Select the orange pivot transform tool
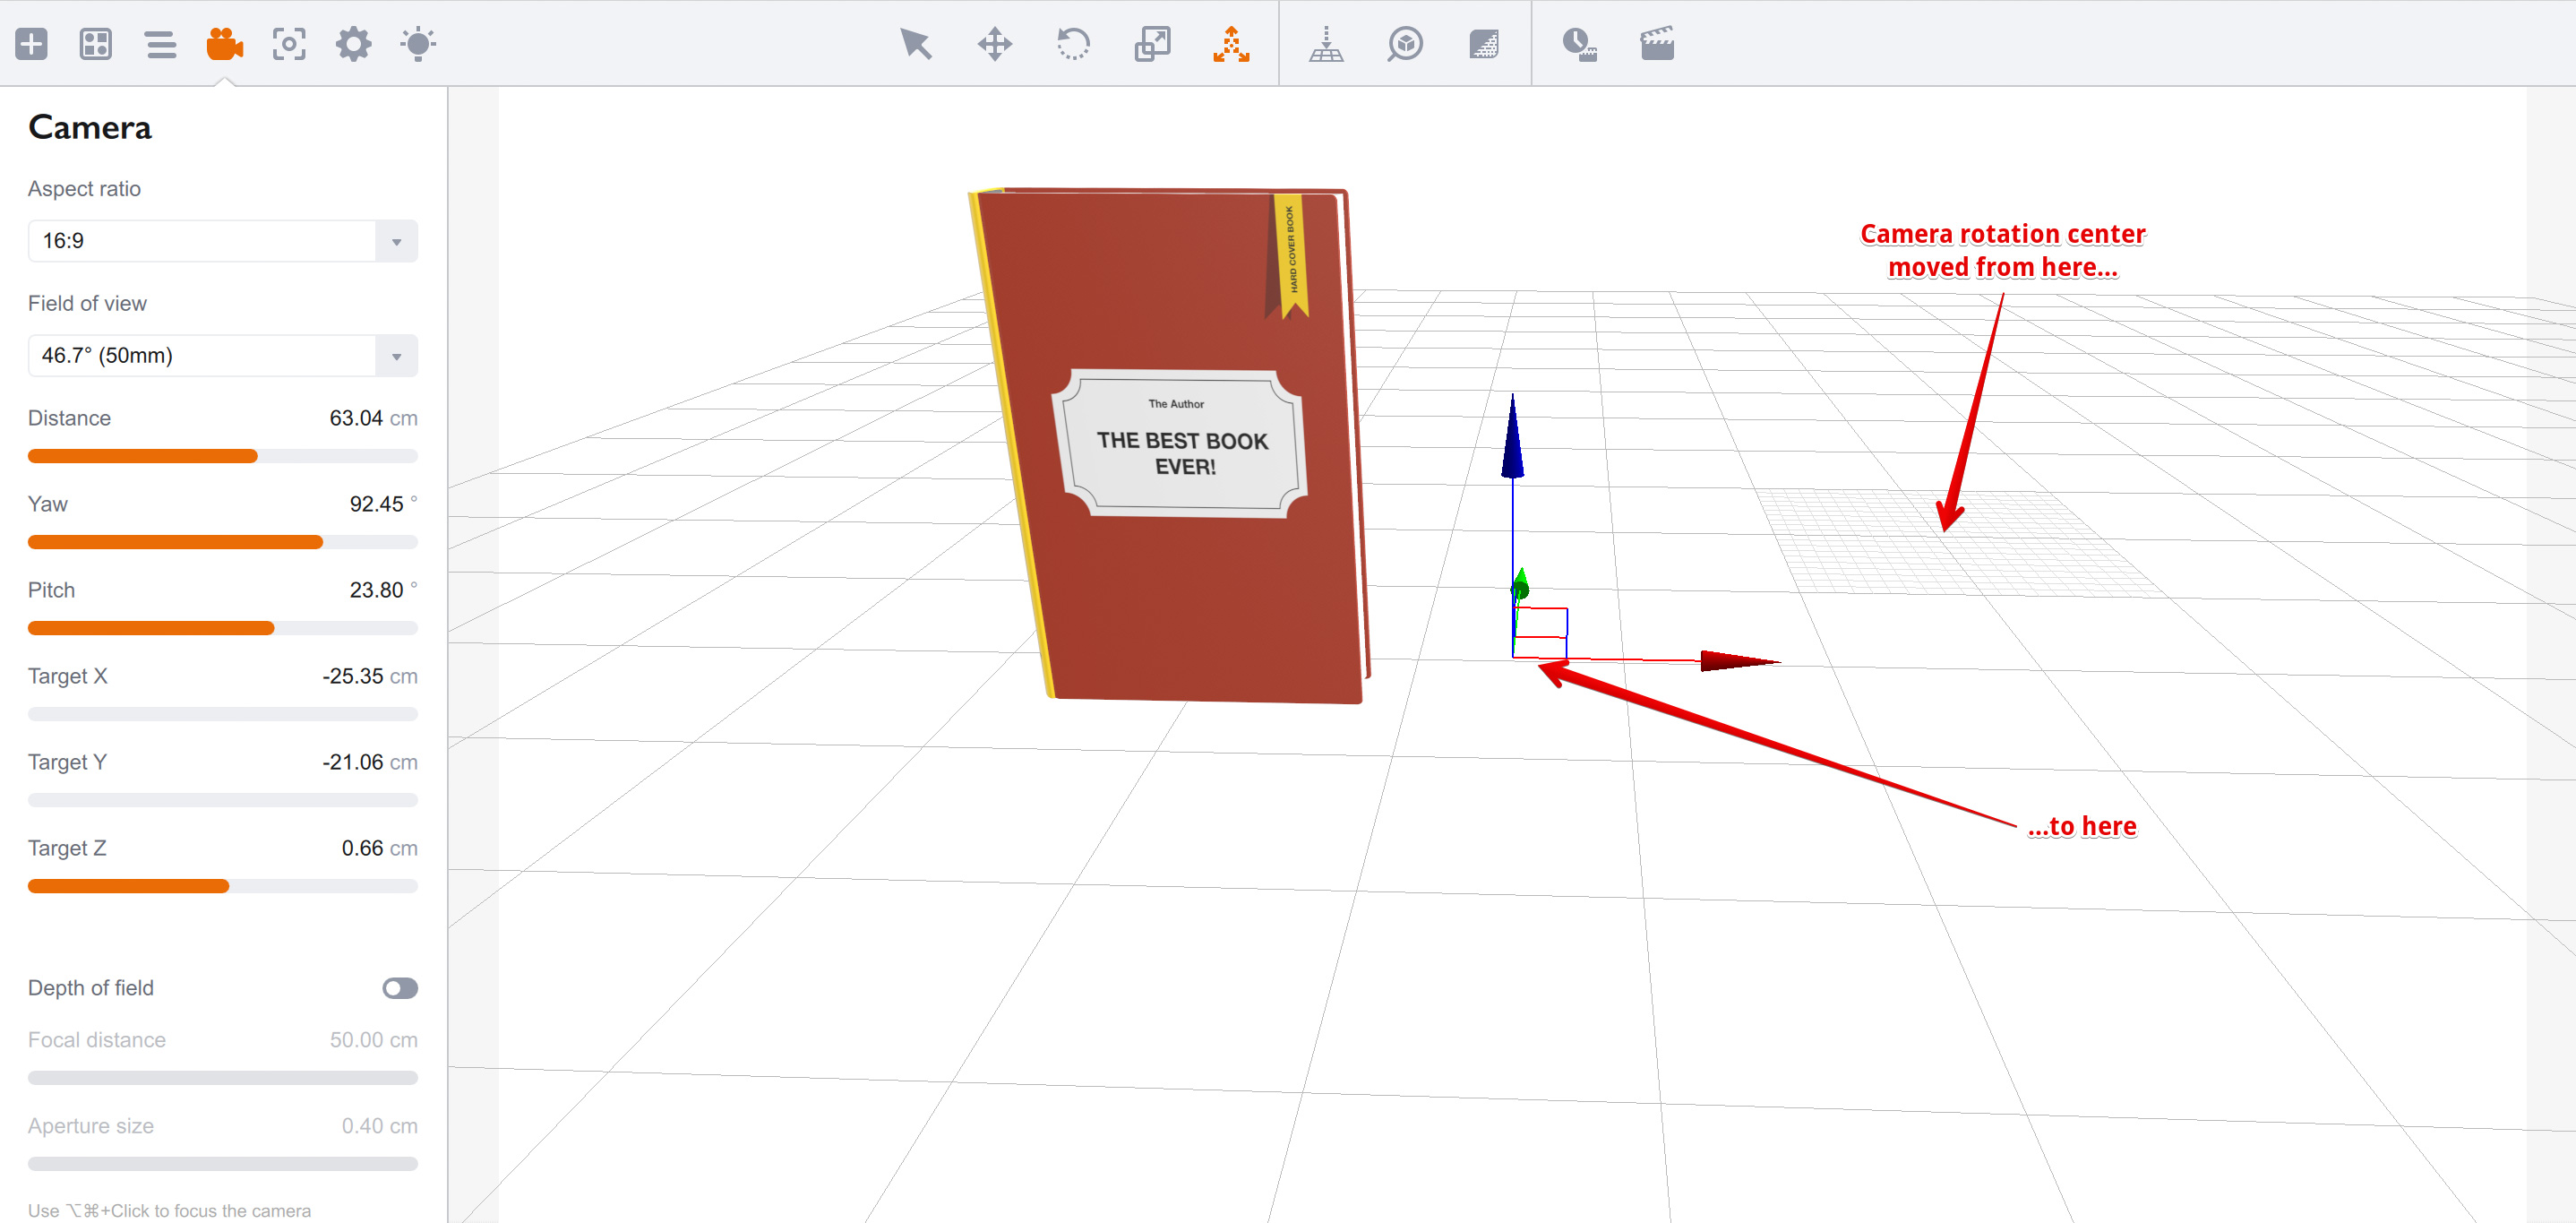The image size is (2576, 1223). point(1231,44)
